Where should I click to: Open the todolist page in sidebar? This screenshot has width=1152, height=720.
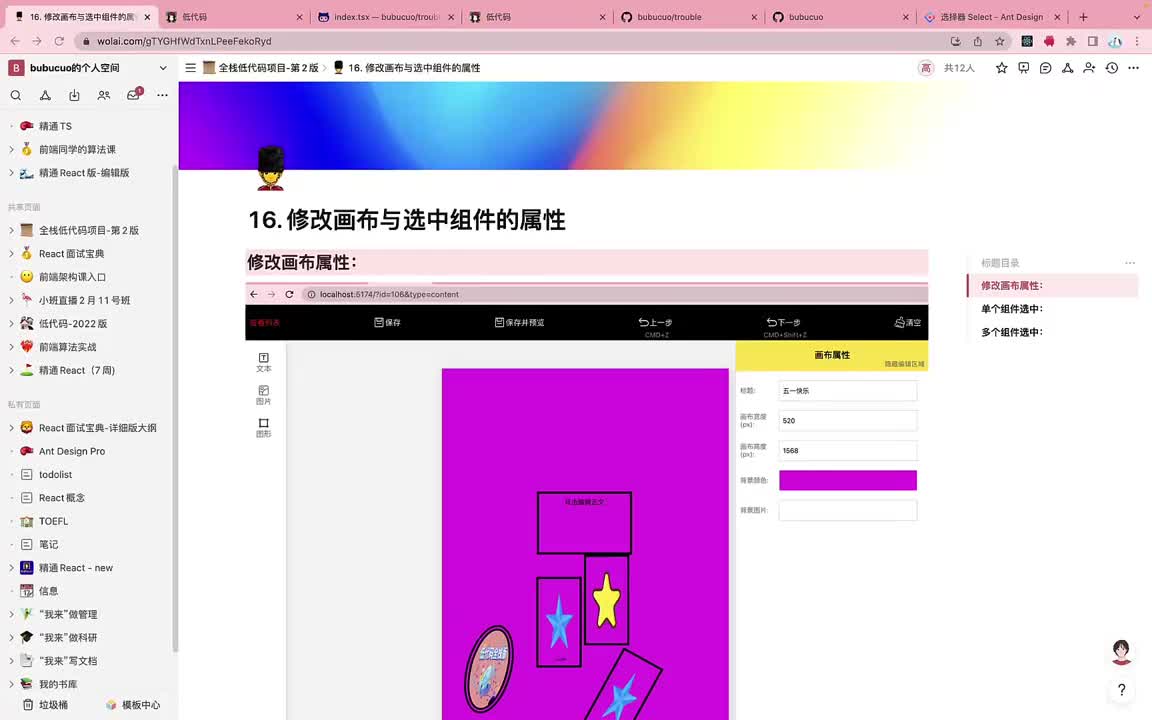(55, 475)
